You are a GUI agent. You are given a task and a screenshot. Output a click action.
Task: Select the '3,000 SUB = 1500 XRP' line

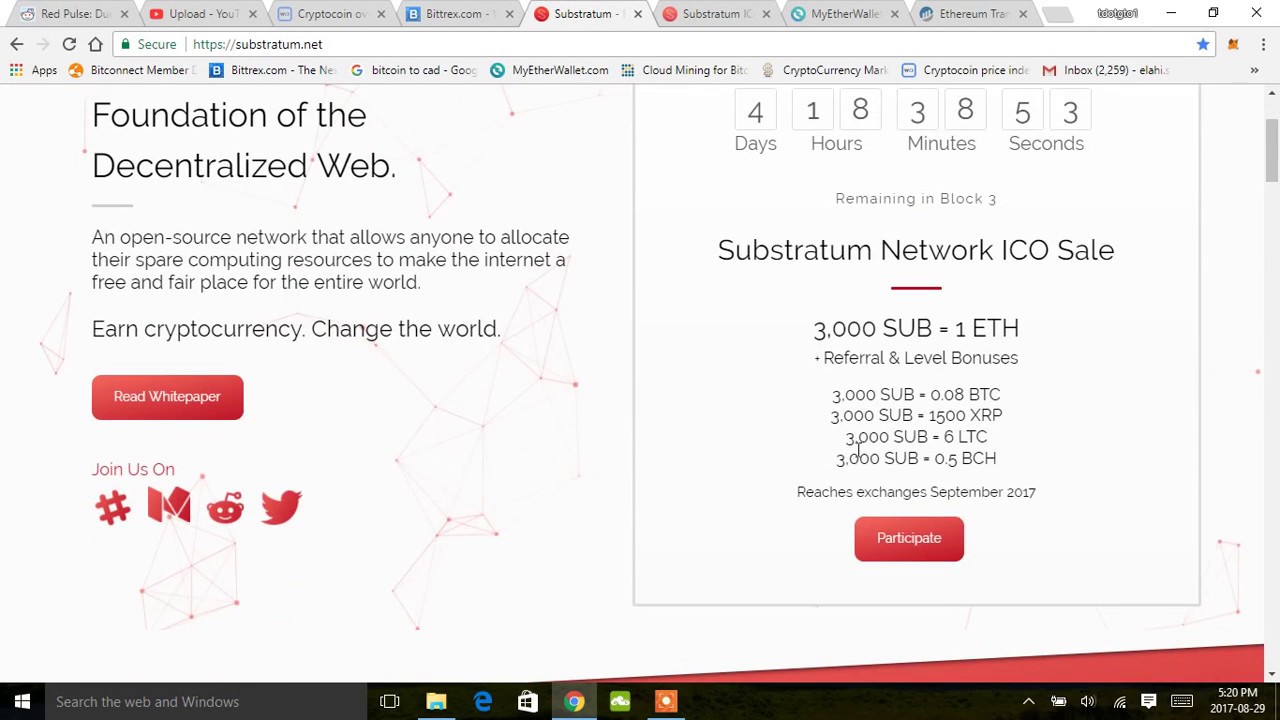[x=916, y=415]
